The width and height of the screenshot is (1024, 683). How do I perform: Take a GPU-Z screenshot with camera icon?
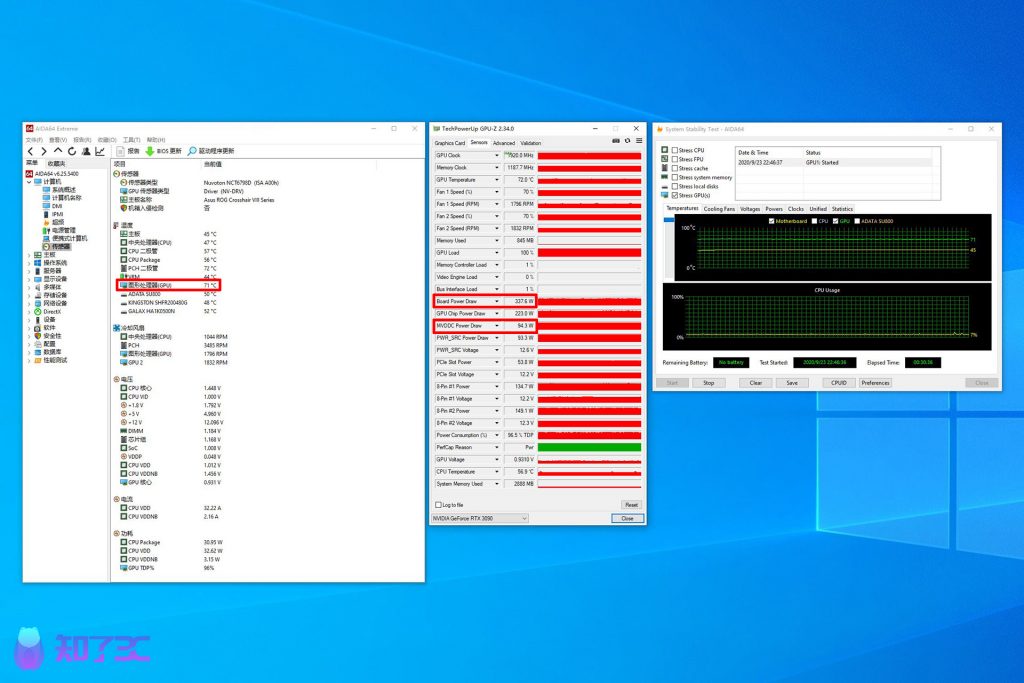616,141
